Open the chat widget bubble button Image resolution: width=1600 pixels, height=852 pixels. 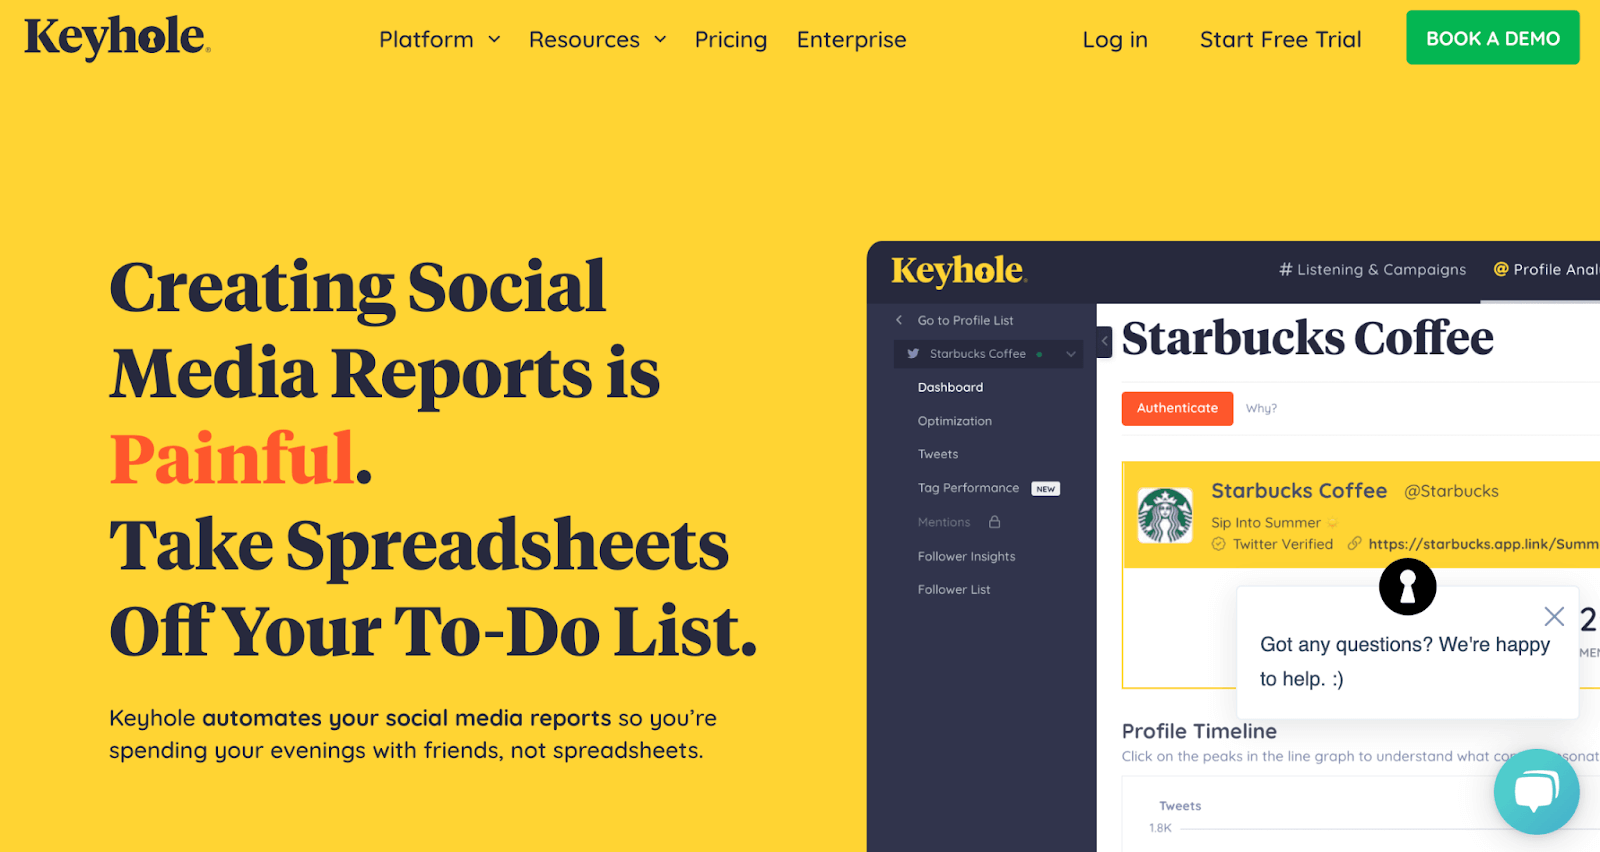coord(1536,792)
